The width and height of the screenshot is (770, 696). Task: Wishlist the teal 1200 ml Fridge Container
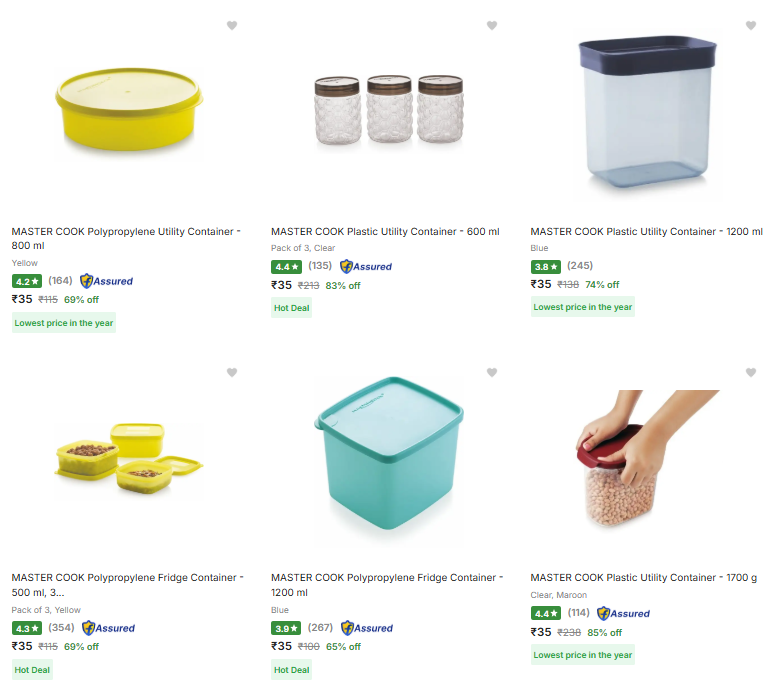click(x=492, y=373)
